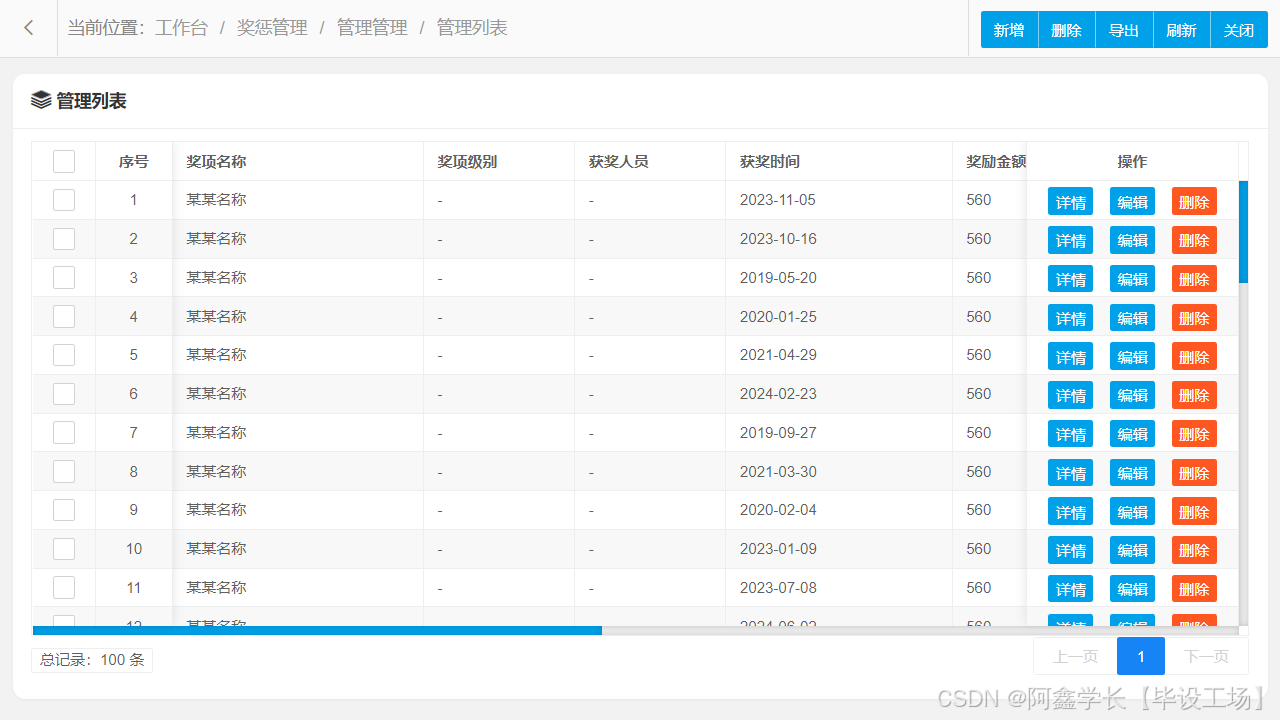This screenshot has width=1280, height=720.
Task: Check the checkbox for row 1
Action: pyautogui.click(x=64, y=200)
